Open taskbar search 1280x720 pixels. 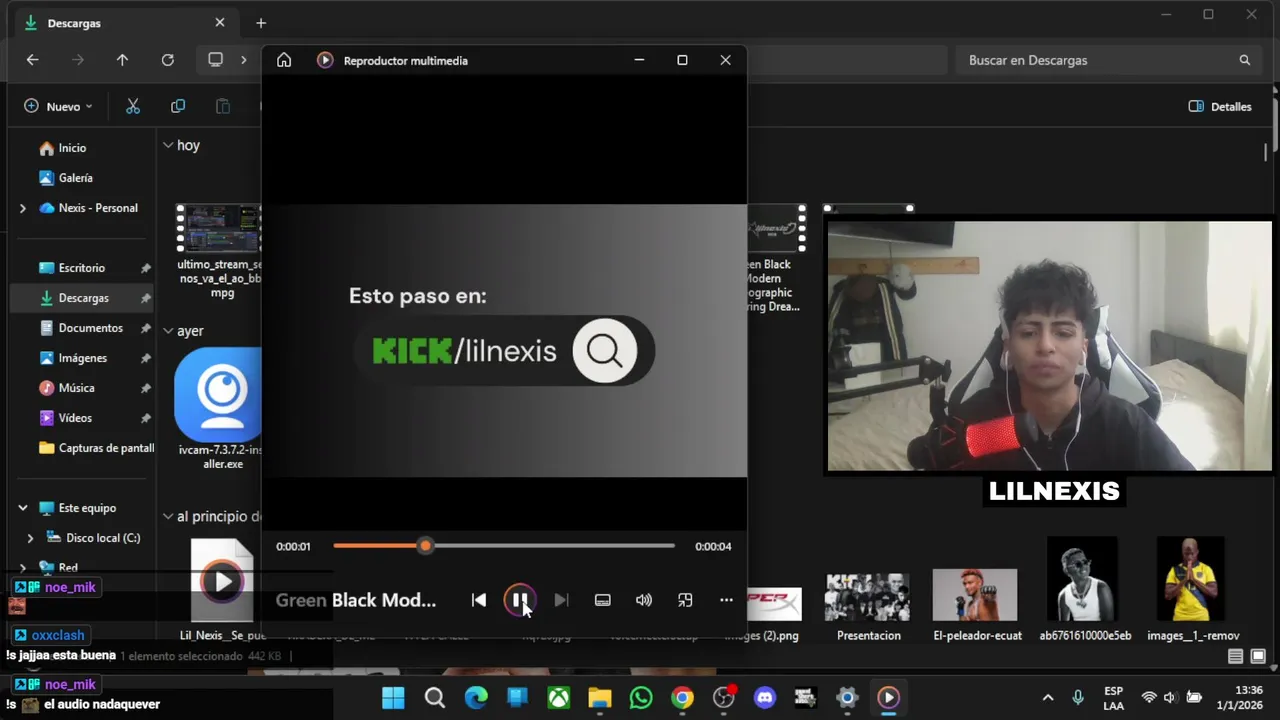(x=435, y=698)
